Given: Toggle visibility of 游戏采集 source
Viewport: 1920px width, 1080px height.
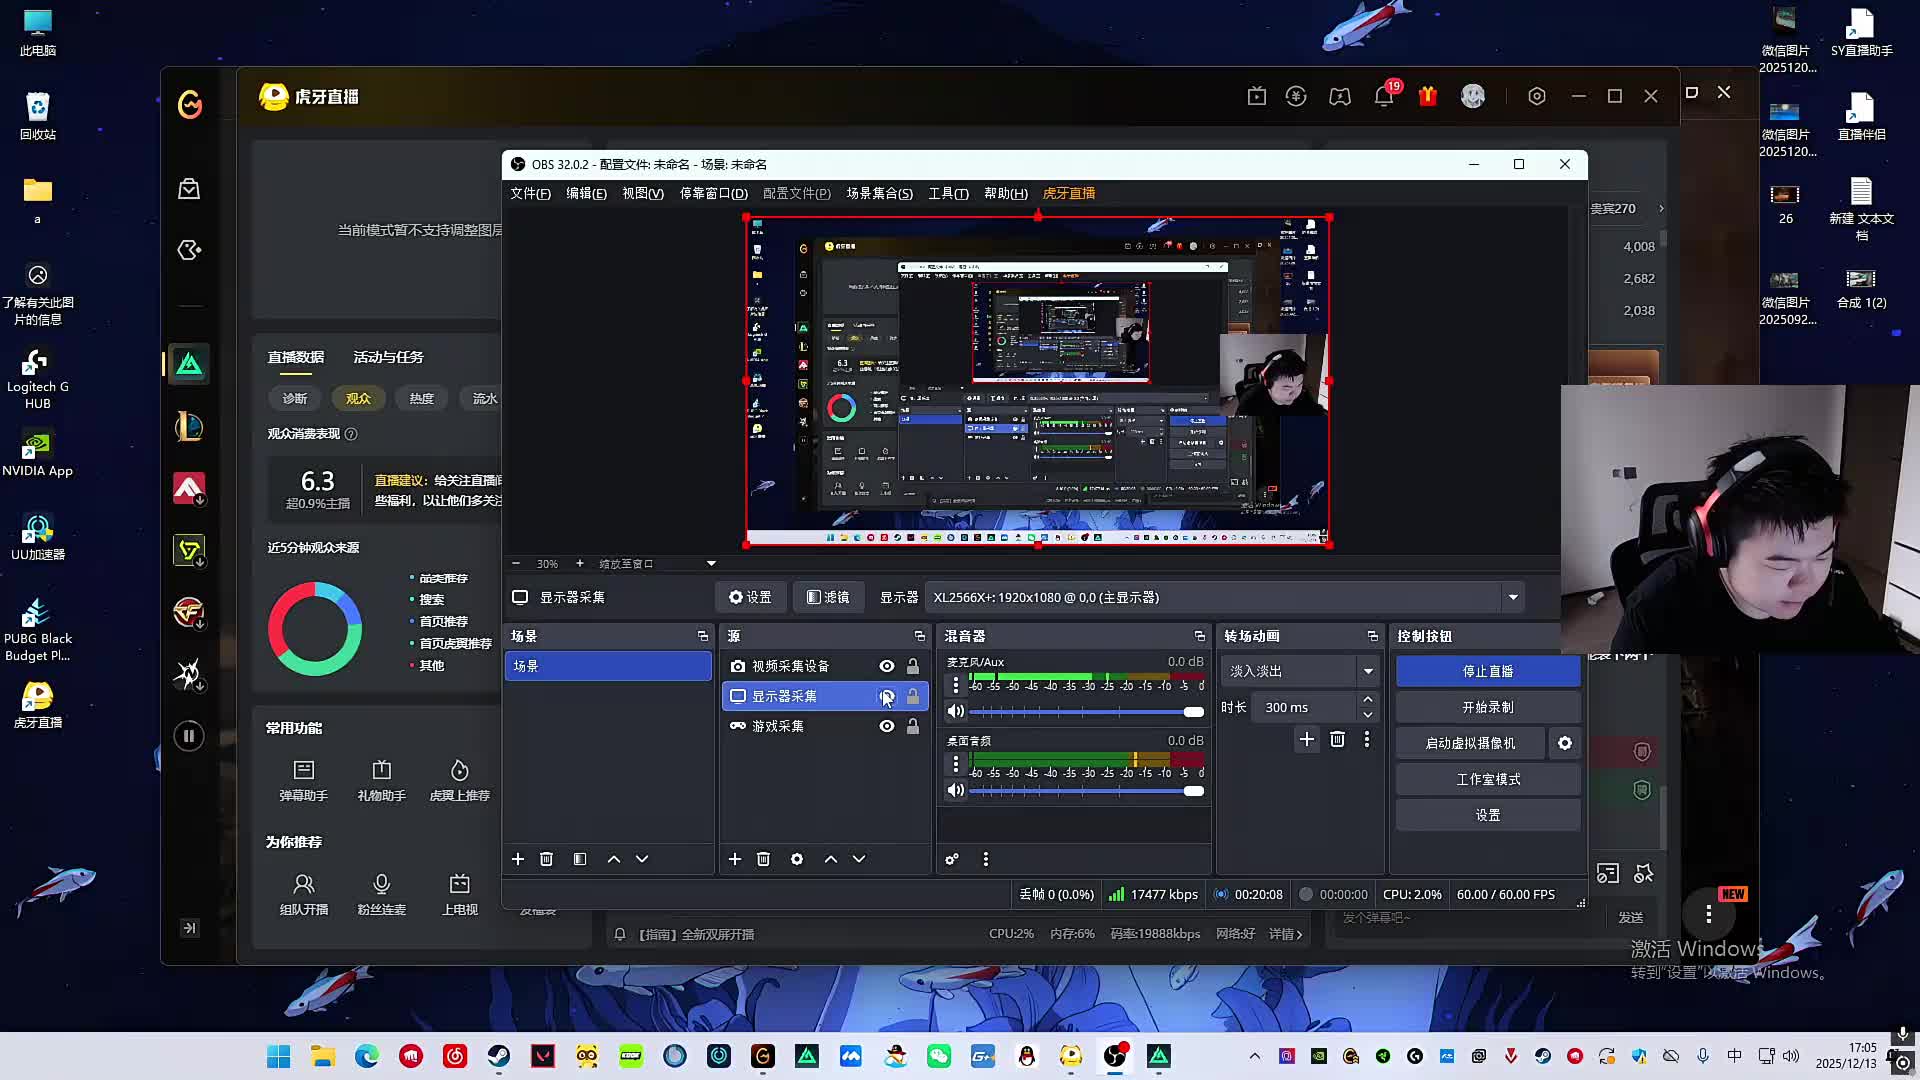Looking at the screenshot, I should [887, 726].
